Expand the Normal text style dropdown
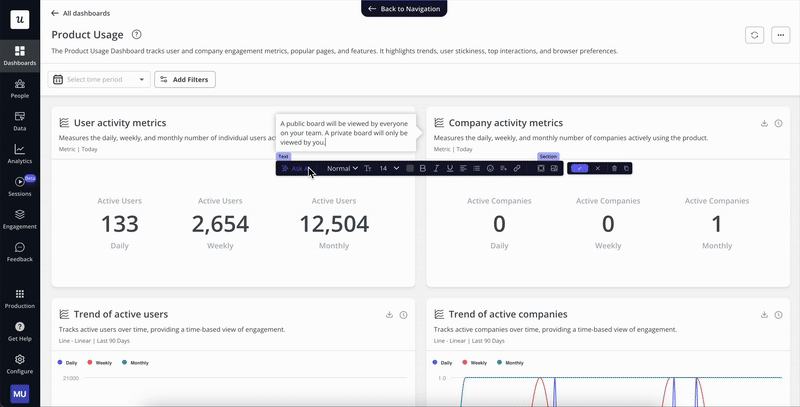 [343, 168]
